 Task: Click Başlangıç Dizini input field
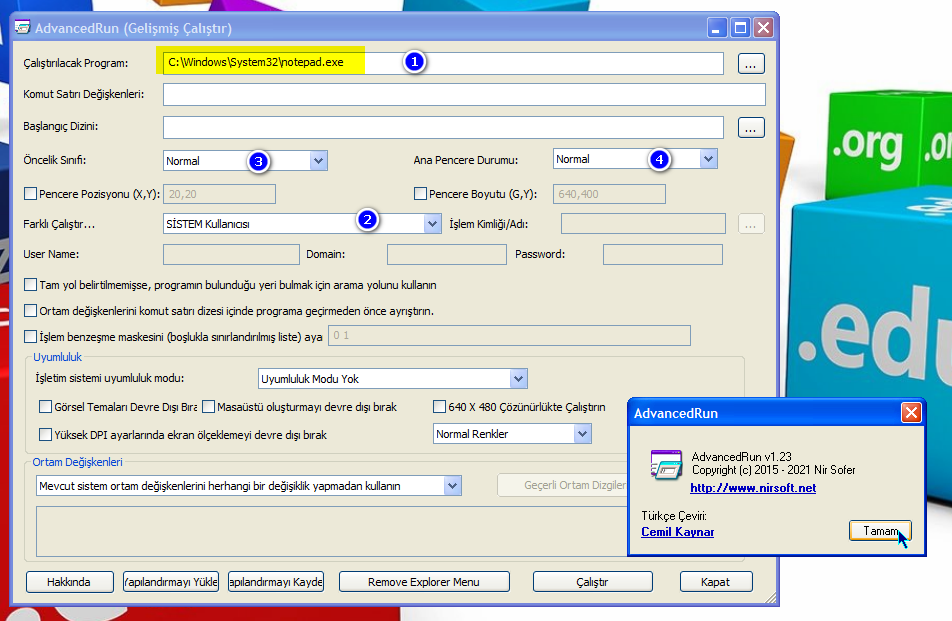pyautogui.click(x=443, y=127)
